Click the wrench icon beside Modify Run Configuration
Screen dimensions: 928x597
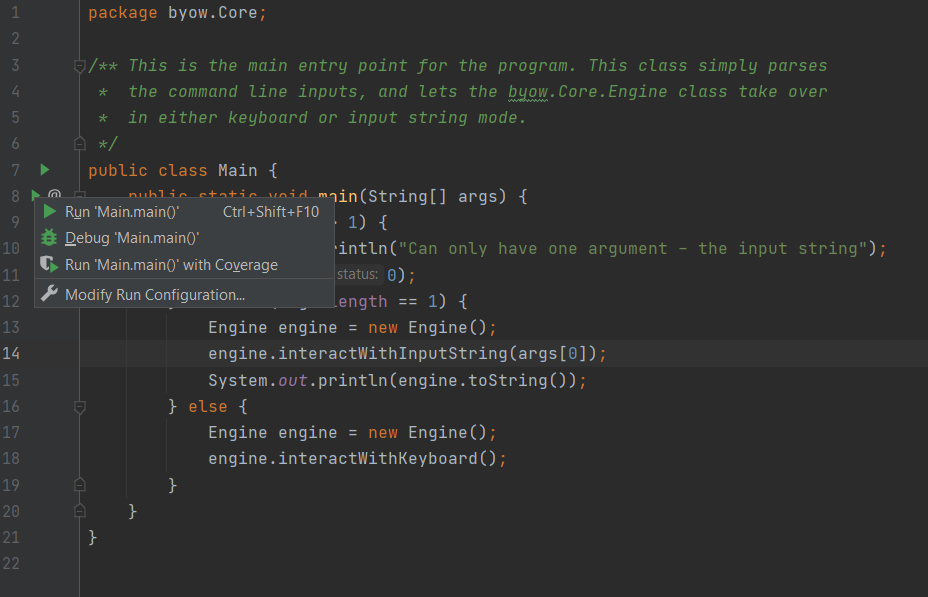coord(49,292)
